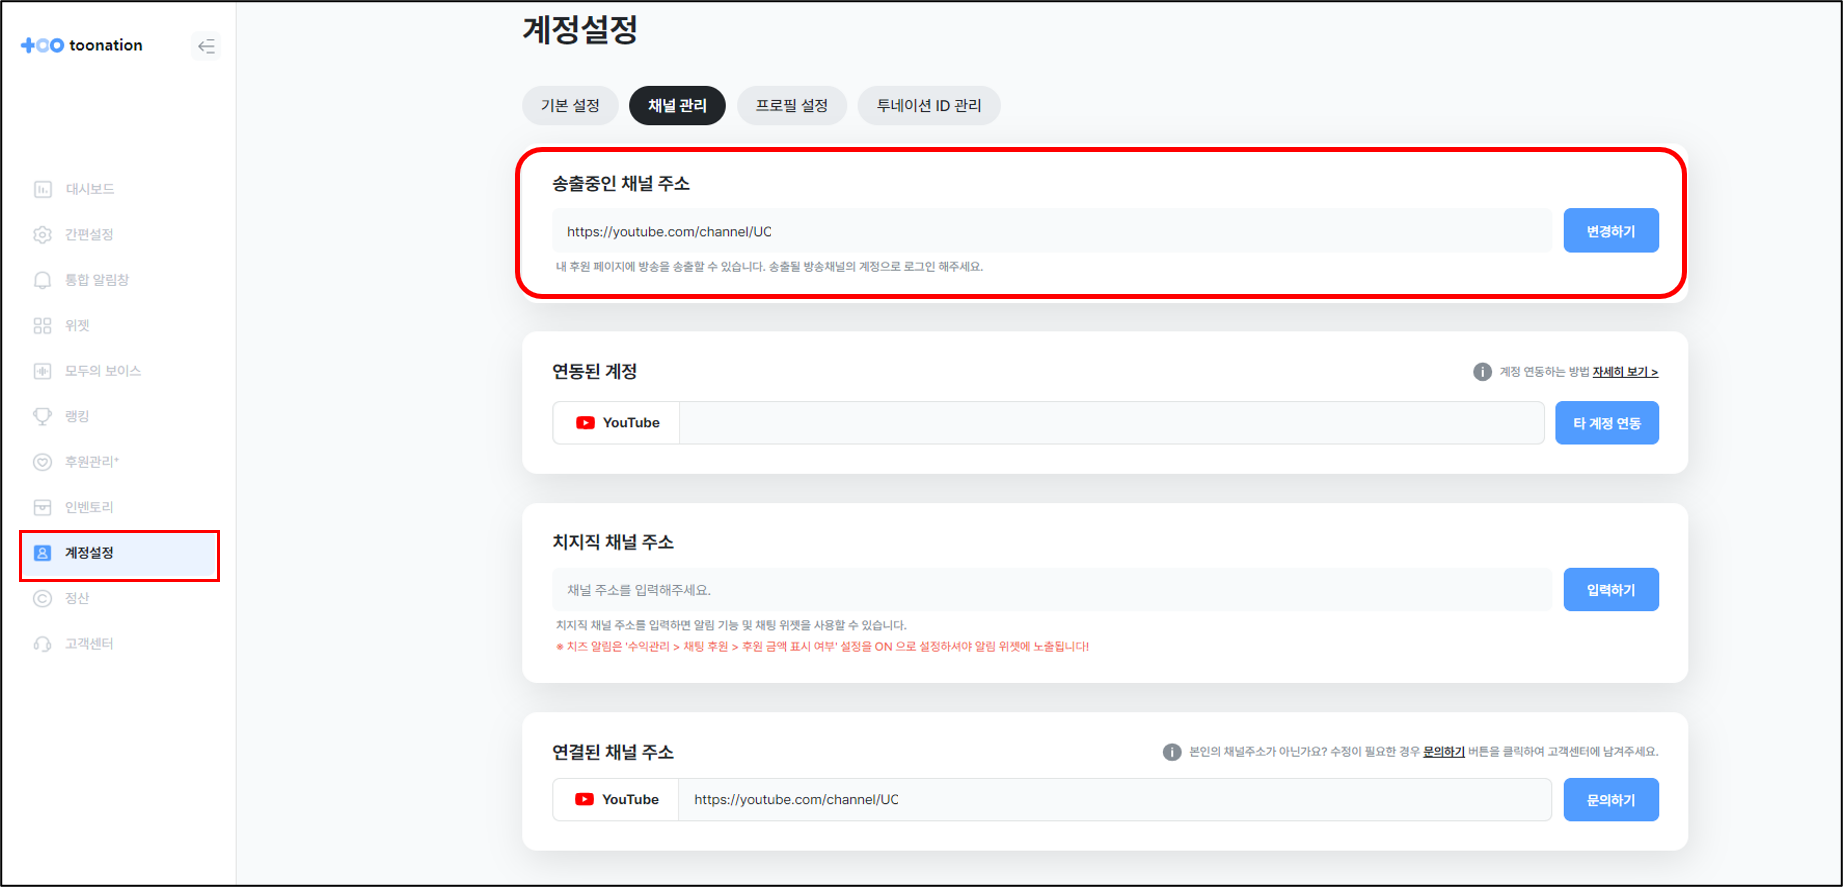Click the 인벤토리 box icon
The image size is (1843, 887).
42,507
